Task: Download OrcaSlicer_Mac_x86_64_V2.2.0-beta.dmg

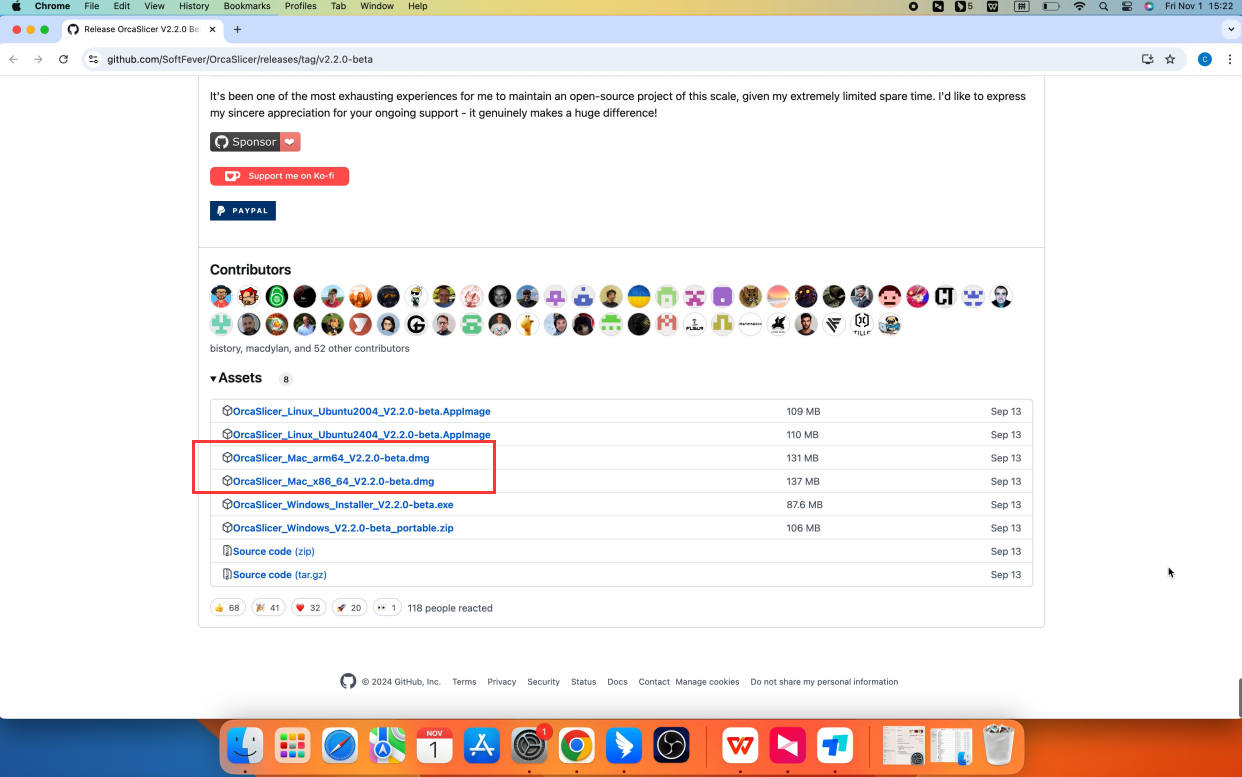Action: point(333,481)
